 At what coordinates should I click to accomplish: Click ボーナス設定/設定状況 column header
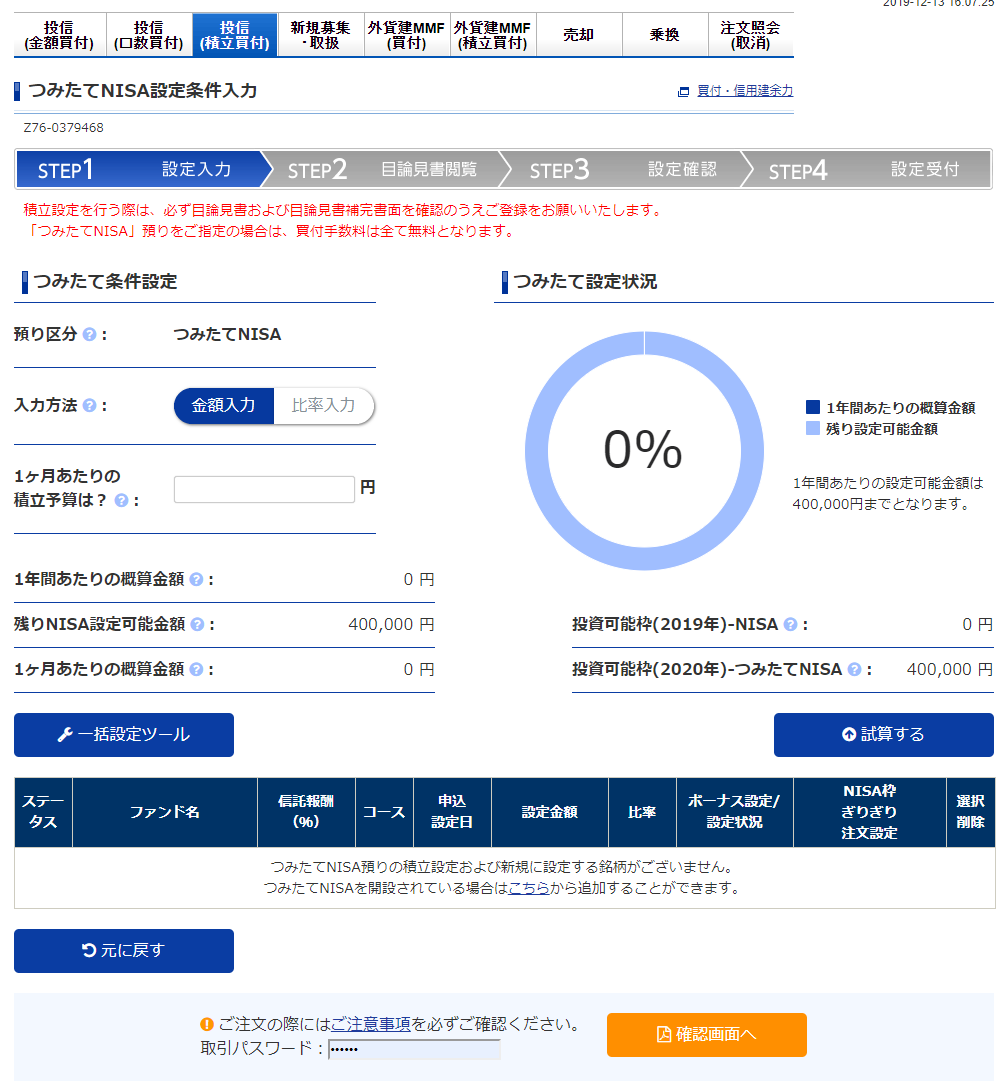coord(735,812)
